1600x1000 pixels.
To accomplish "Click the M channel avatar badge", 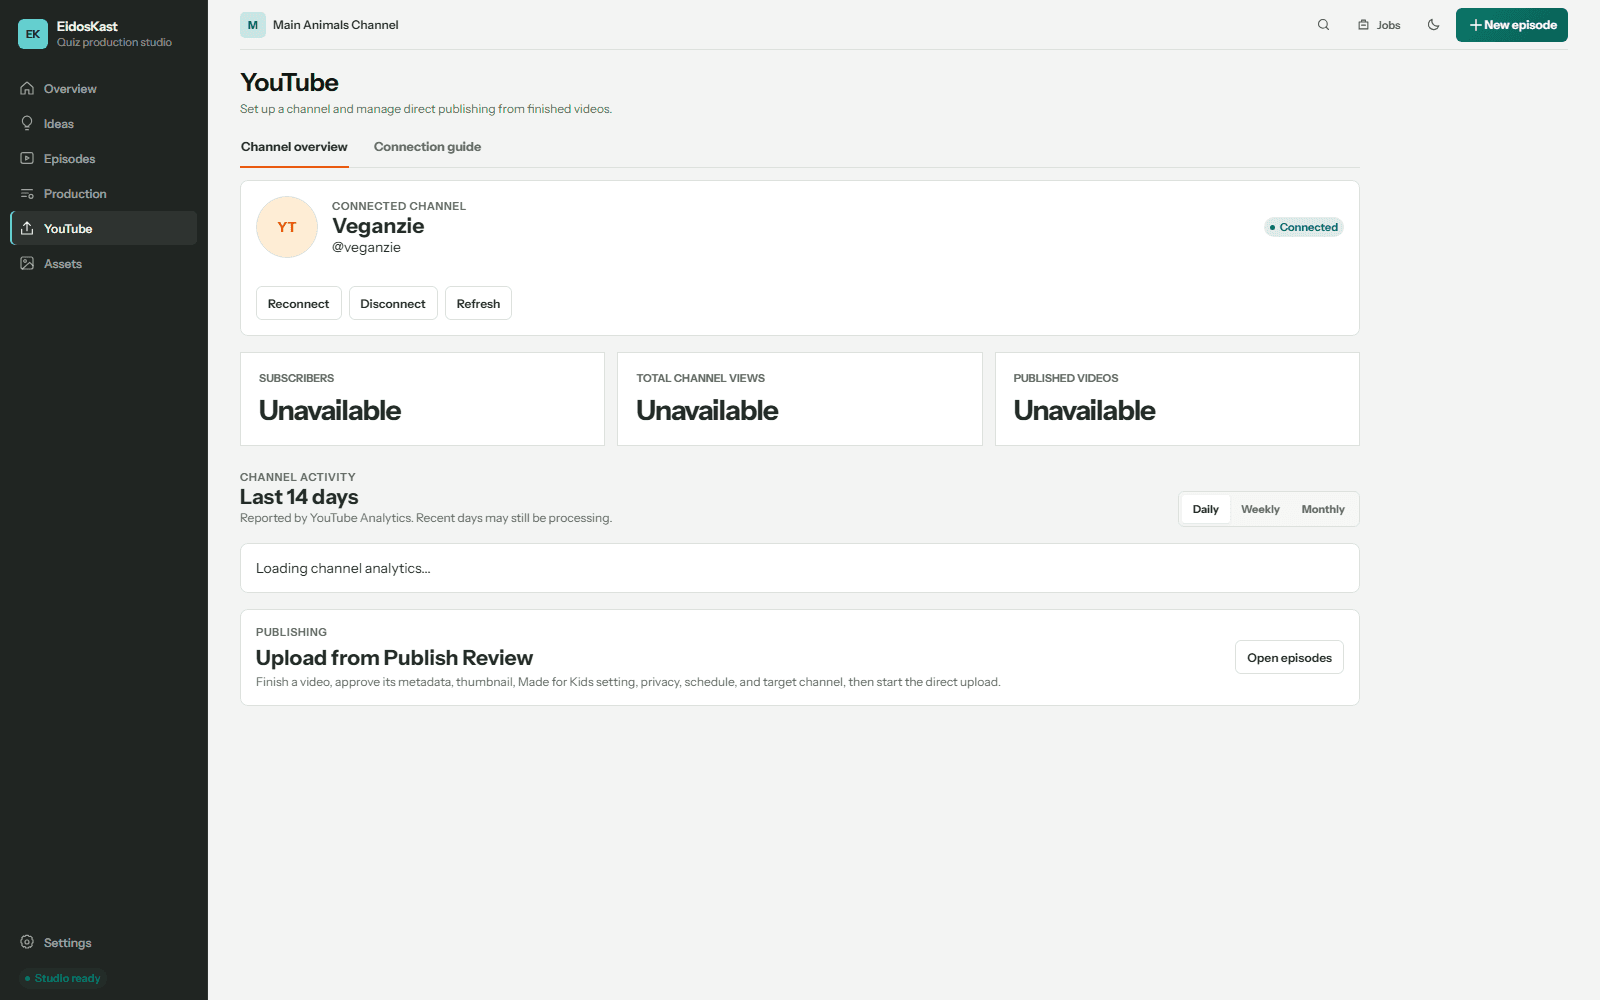I will click(253, 25).
